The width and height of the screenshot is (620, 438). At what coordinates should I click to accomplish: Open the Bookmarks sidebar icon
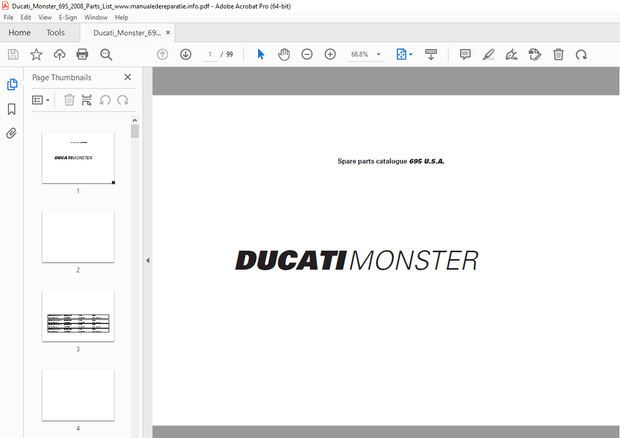click(x=12, y=109)
